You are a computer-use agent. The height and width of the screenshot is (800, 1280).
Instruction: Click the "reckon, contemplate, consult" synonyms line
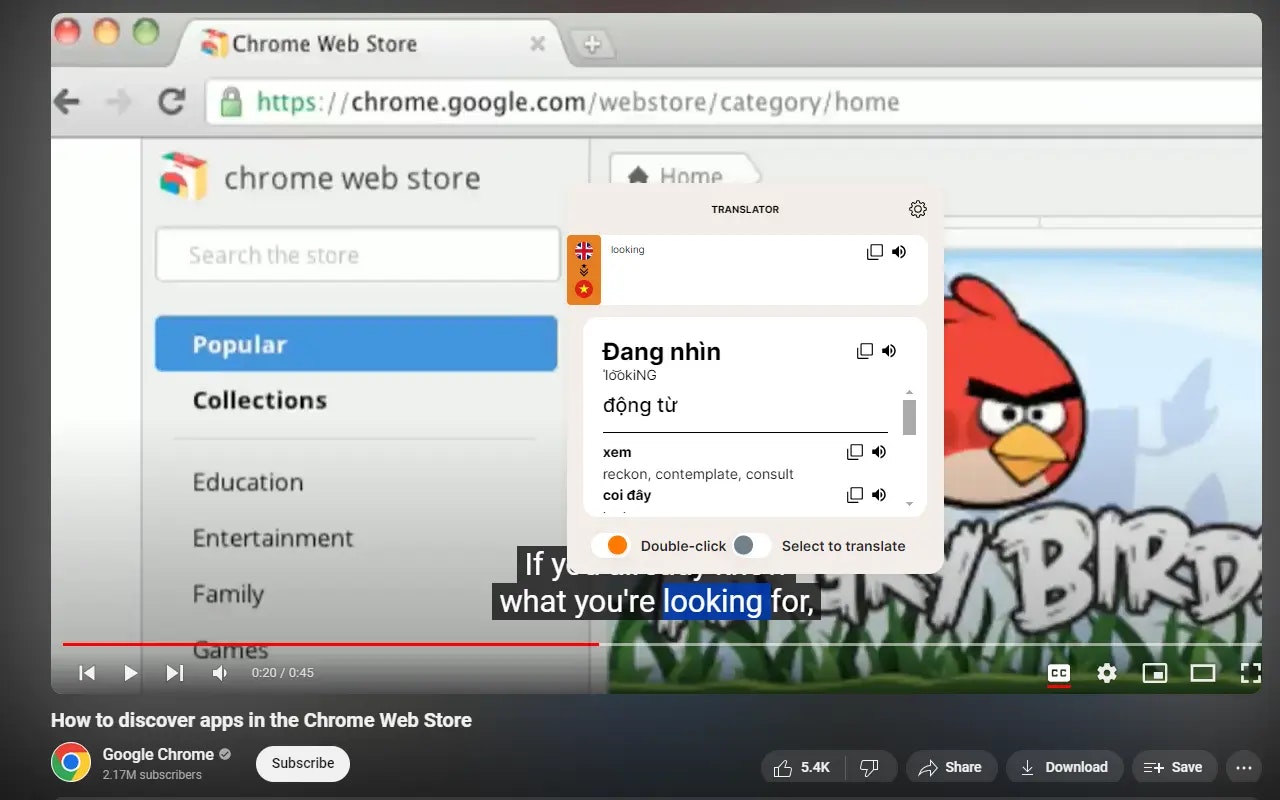pos(698,474)
